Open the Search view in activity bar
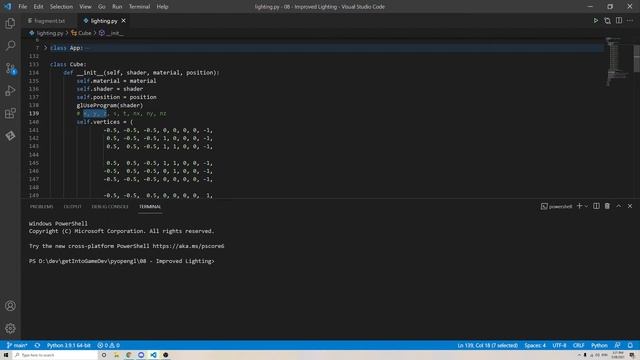This screenshot has width=640, height=360. click(x=10, y=45)
